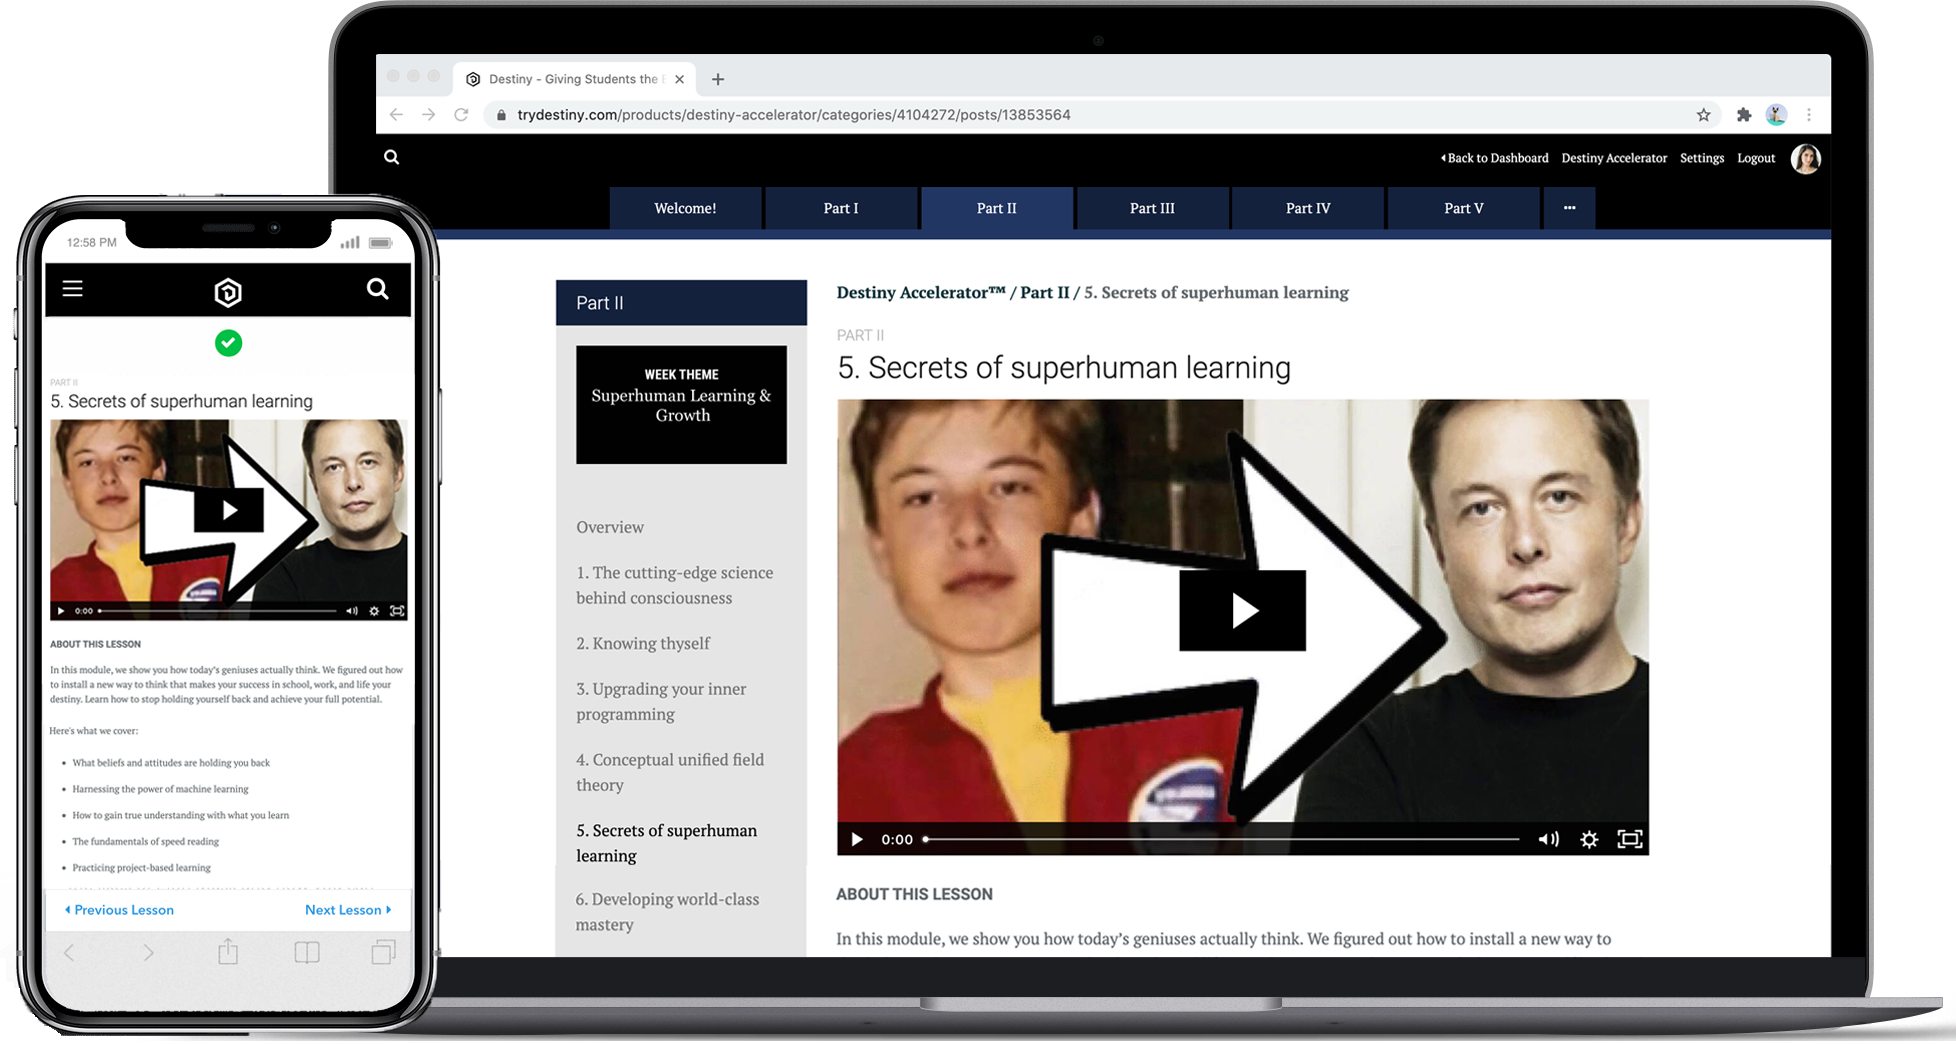Open video settings gear on the laptop player

tap(1589, 839)
